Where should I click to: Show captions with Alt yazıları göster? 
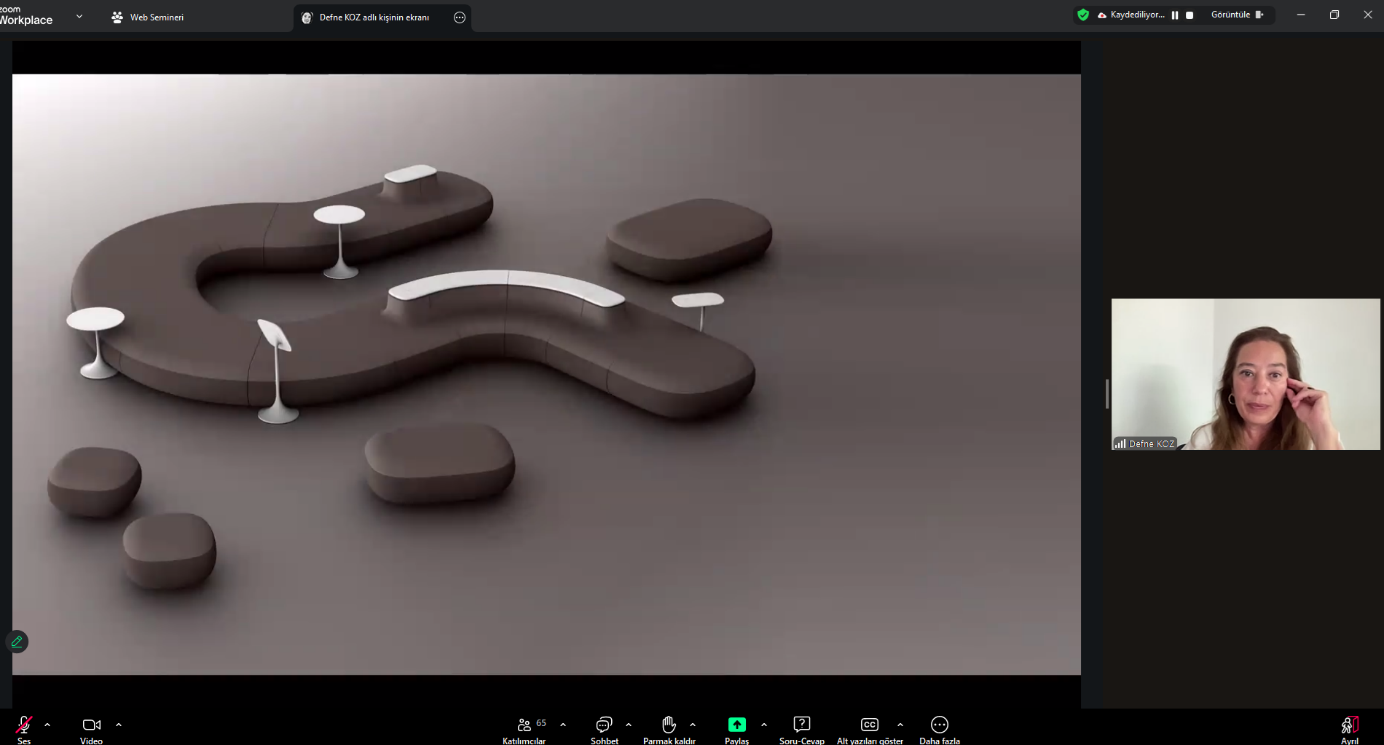869,725
